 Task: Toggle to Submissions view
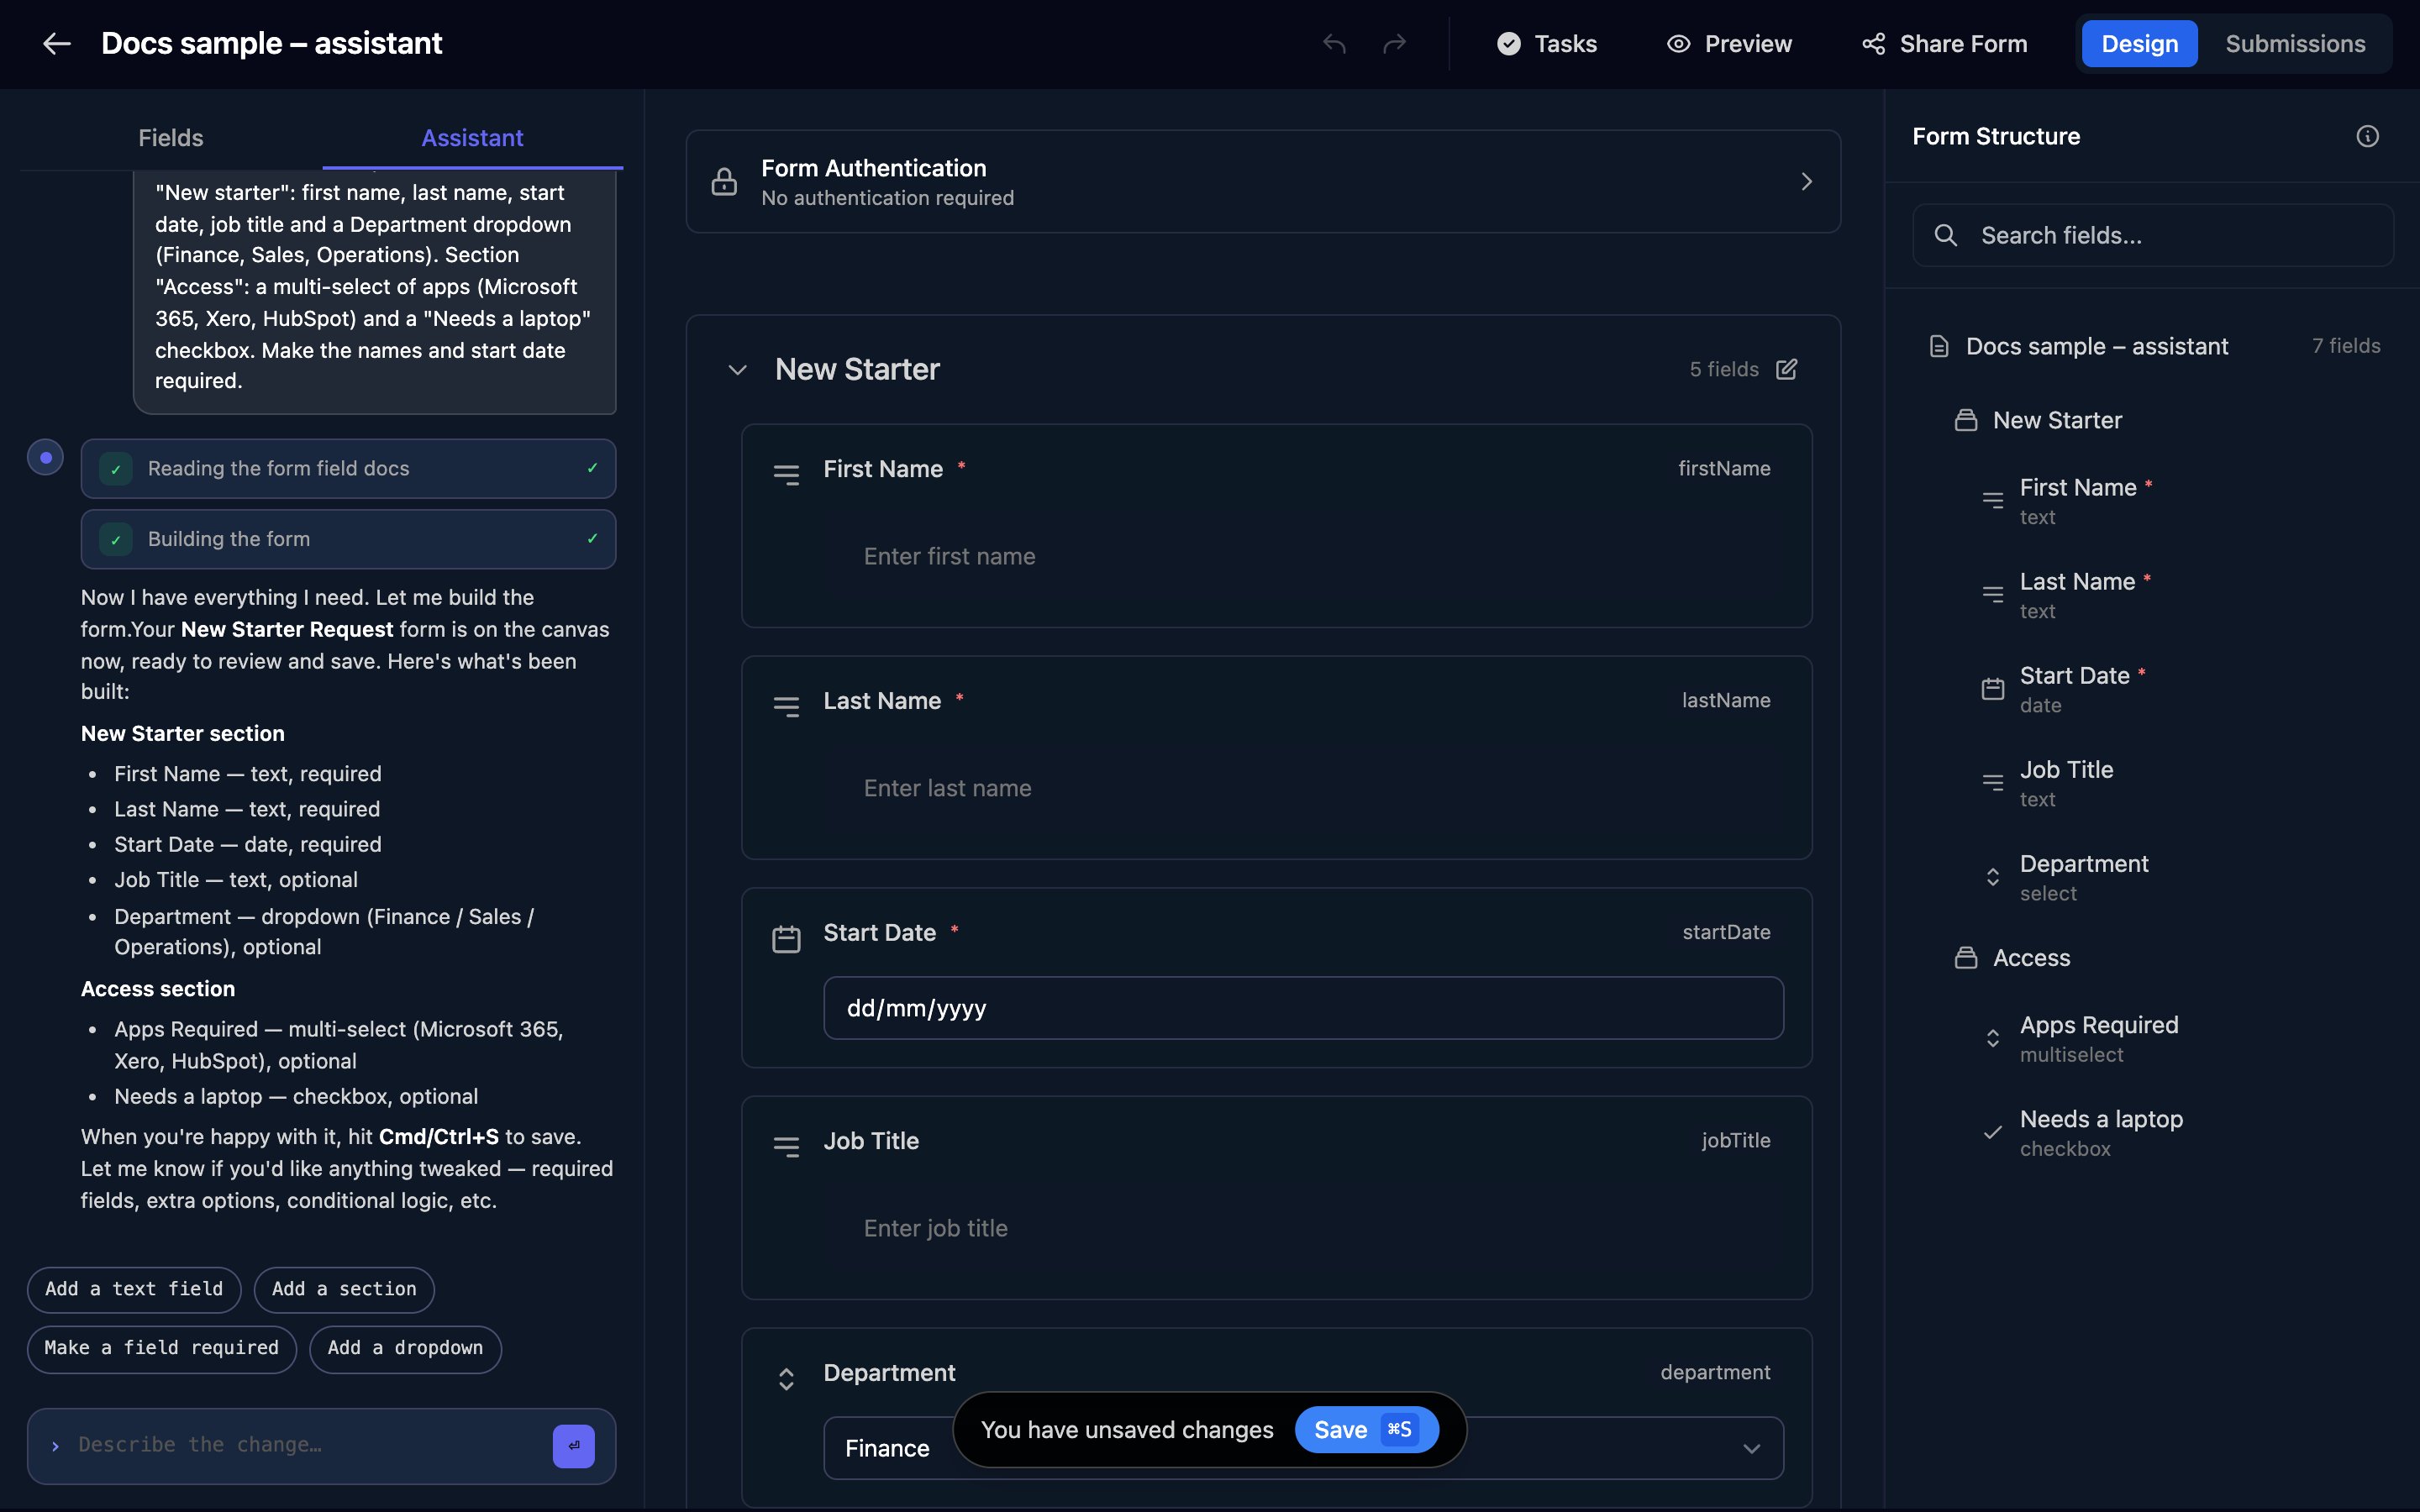click(2295, 44)
